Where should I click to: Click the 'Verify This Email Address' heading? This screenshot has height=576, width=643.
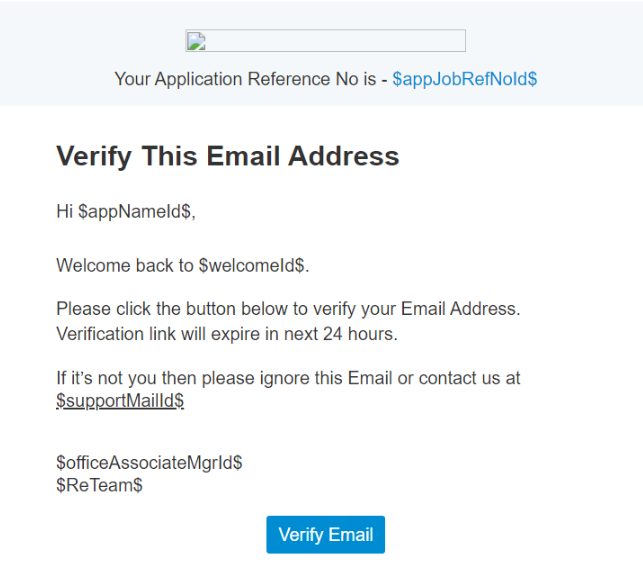228,156
